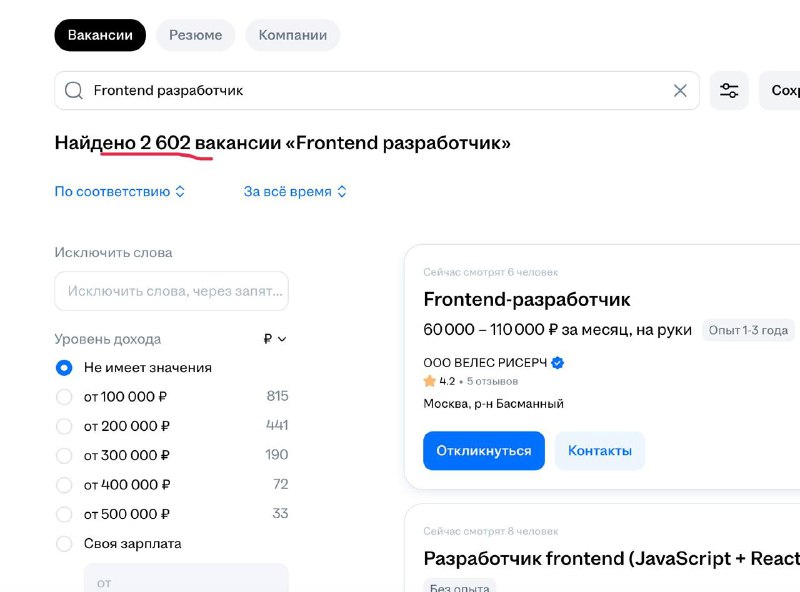Open the Frontend-разработчик vacancy title
The height and width of the screenshot is (592, 800).
point(527,300)
